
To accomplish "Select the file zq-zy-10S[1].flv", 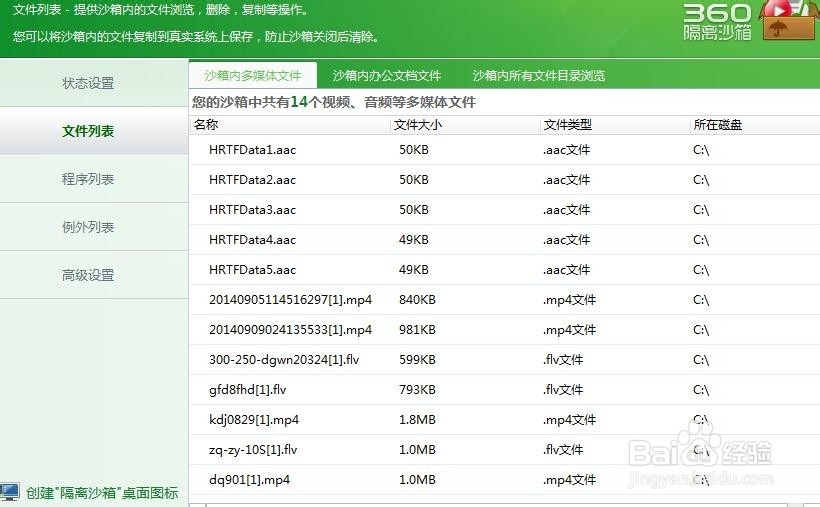I will click(x=253, y=449).
